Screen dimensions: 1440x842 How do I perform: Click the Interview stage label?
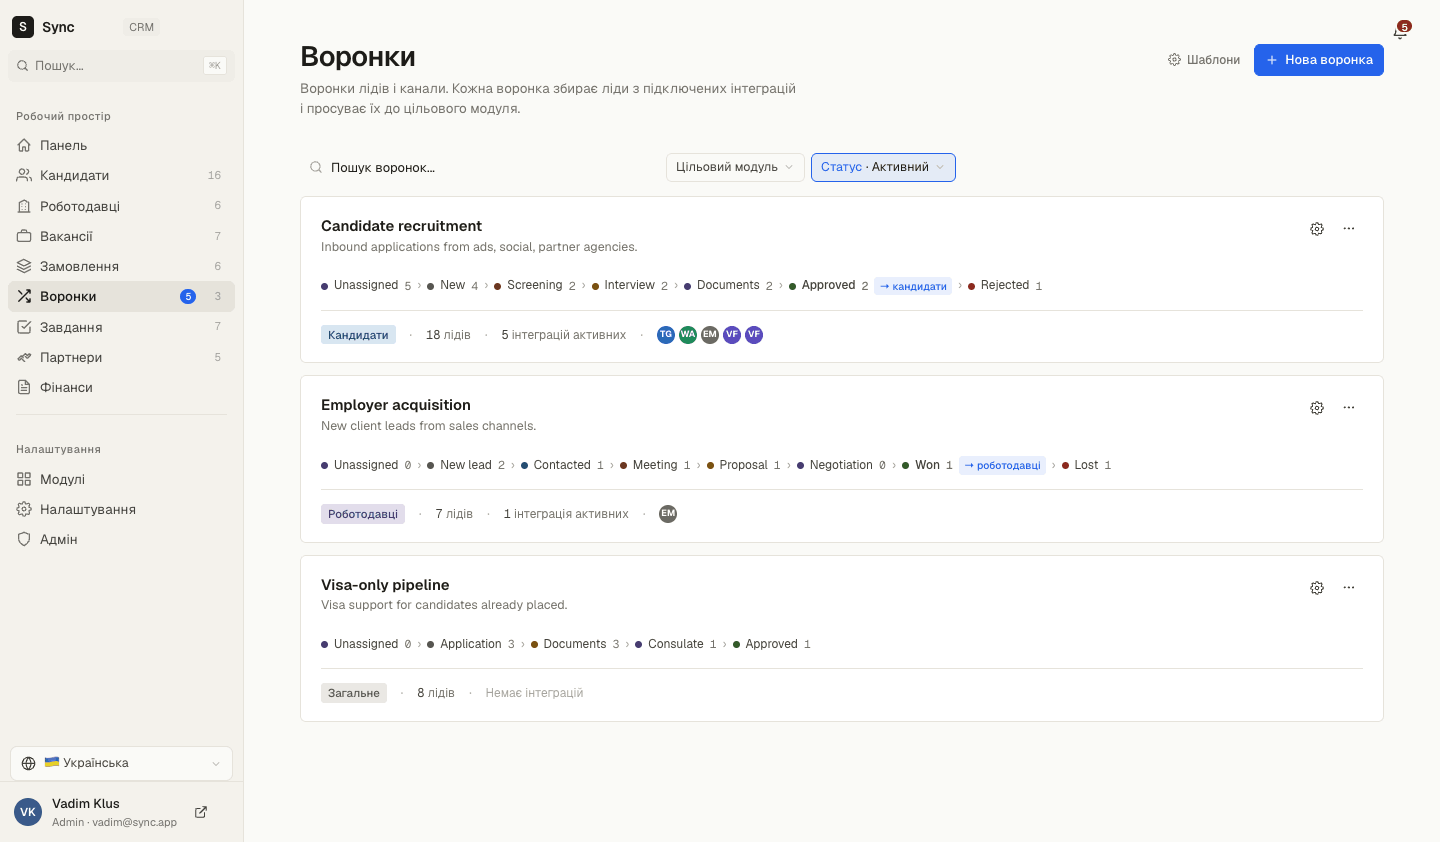click(x=629, y=286)
